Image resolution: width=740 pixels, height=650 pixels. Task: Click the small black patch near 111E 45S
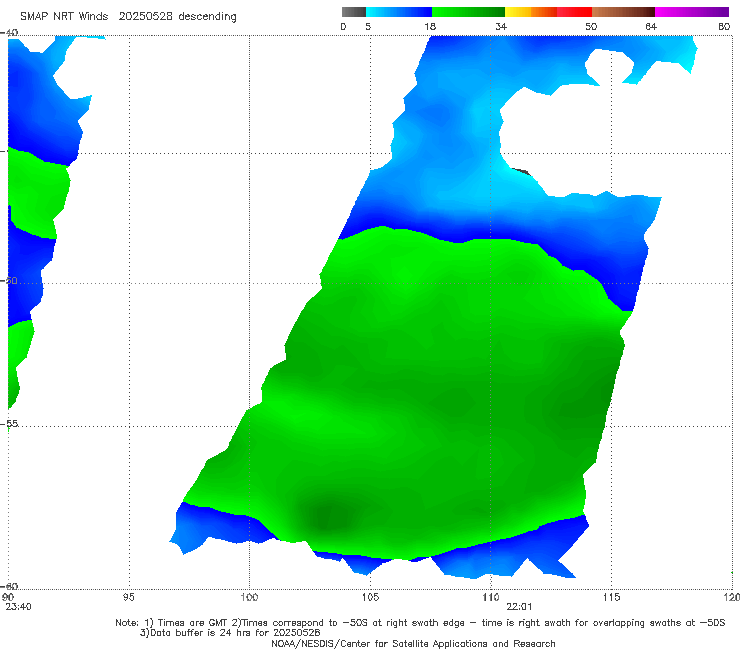coord(522,171)
